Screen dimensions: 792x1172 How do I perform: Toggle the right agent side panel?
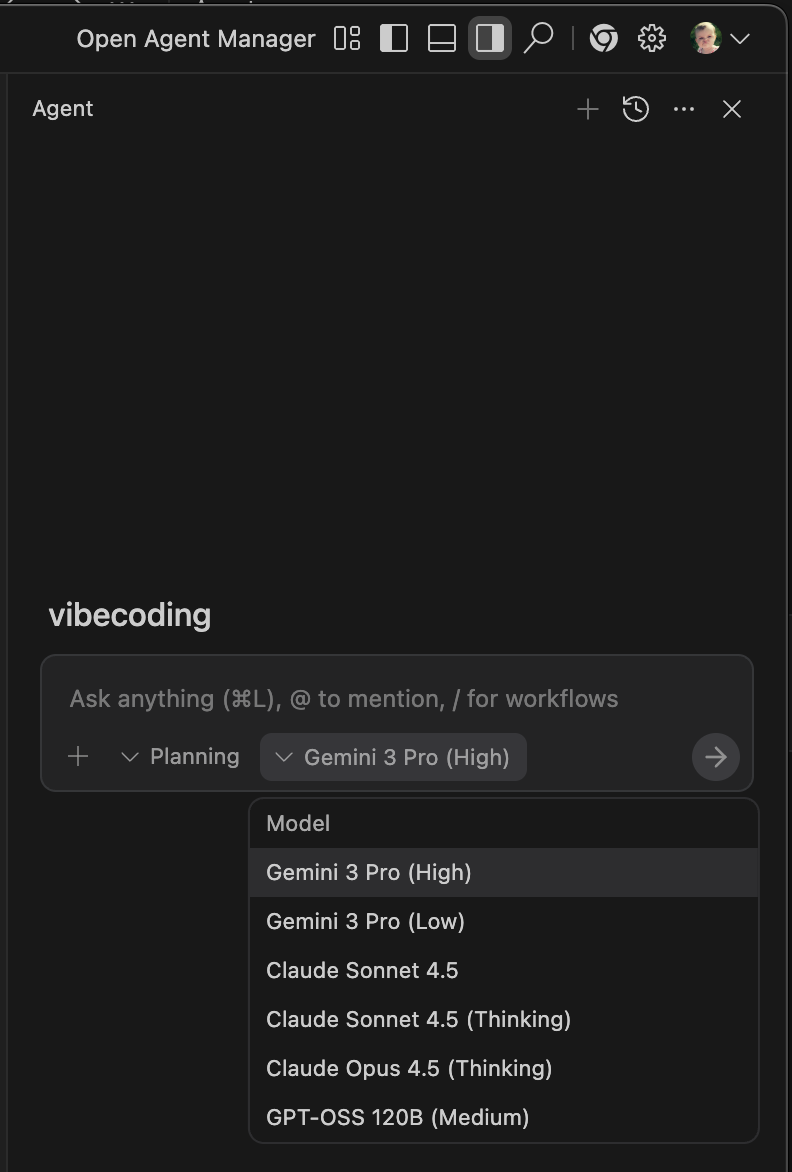490,39
